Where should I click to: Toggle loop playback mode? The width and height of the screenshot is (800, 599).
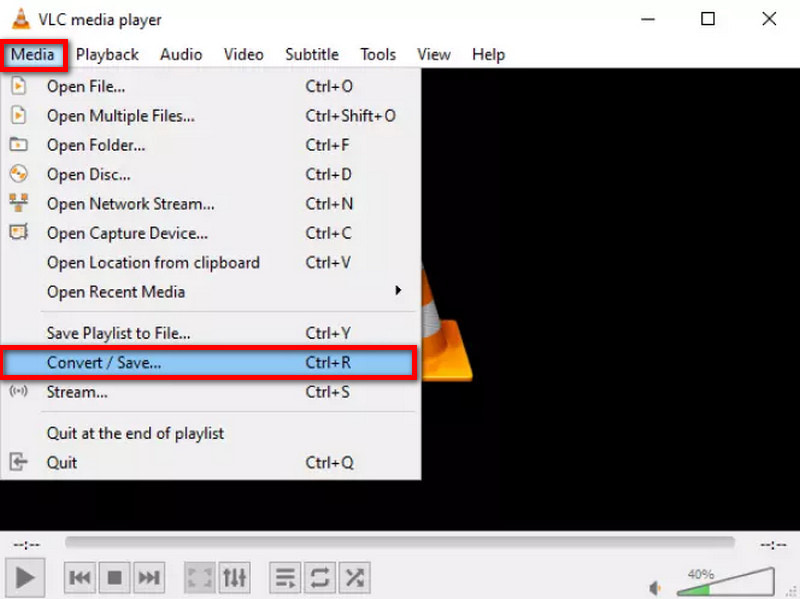coord(320,577)
